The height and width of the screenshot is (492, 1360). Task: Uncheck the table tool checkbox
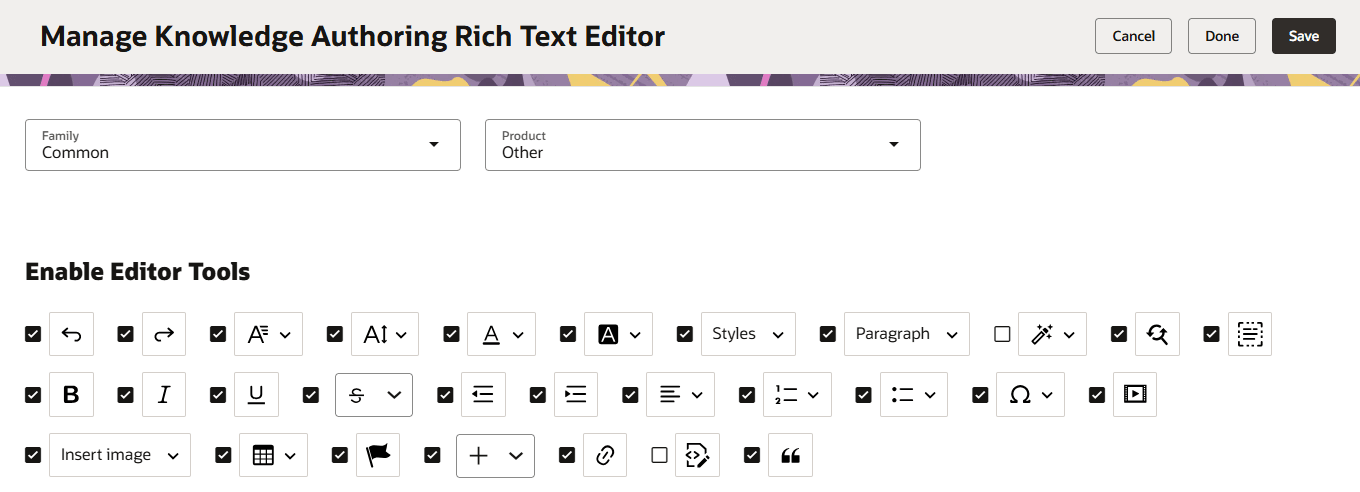(x=223, y=455)
